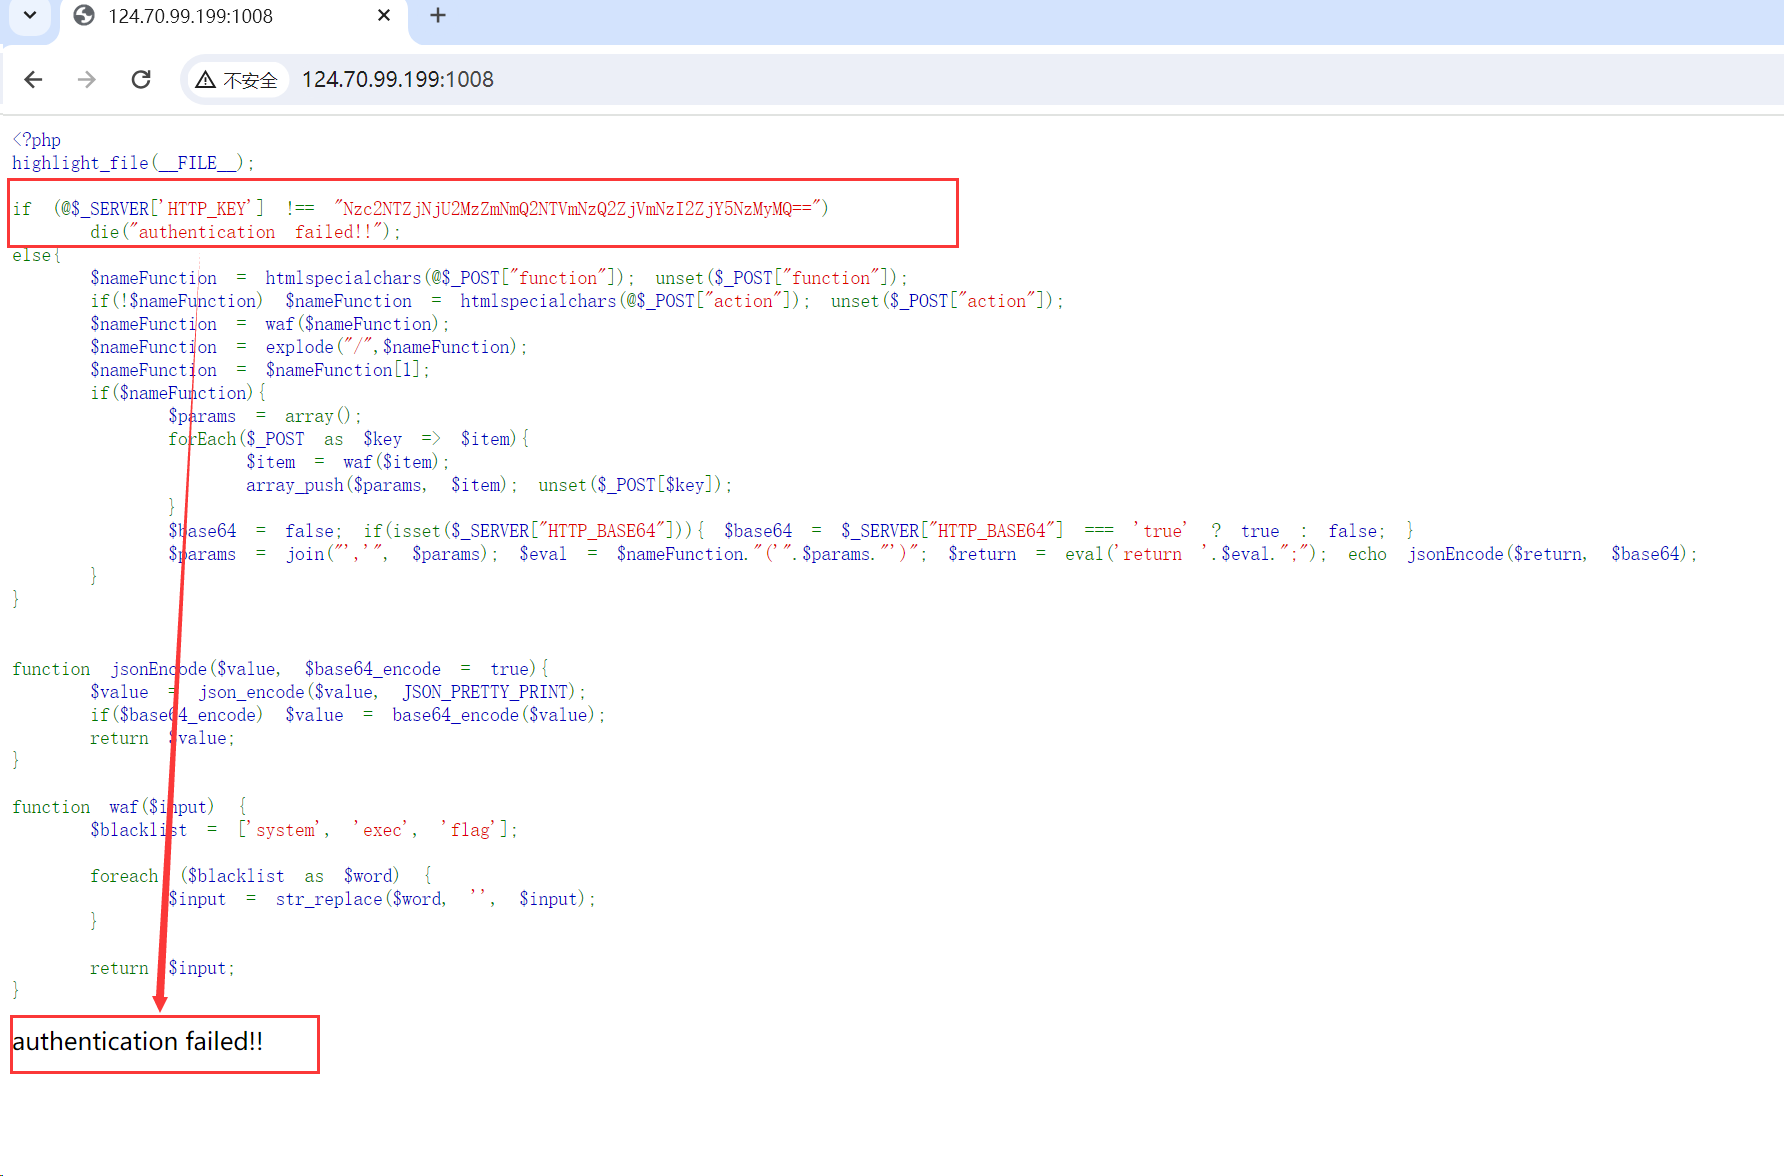Click the <?php opening tag
This screenshot has width=1784, height=1176.
(37, 140)
